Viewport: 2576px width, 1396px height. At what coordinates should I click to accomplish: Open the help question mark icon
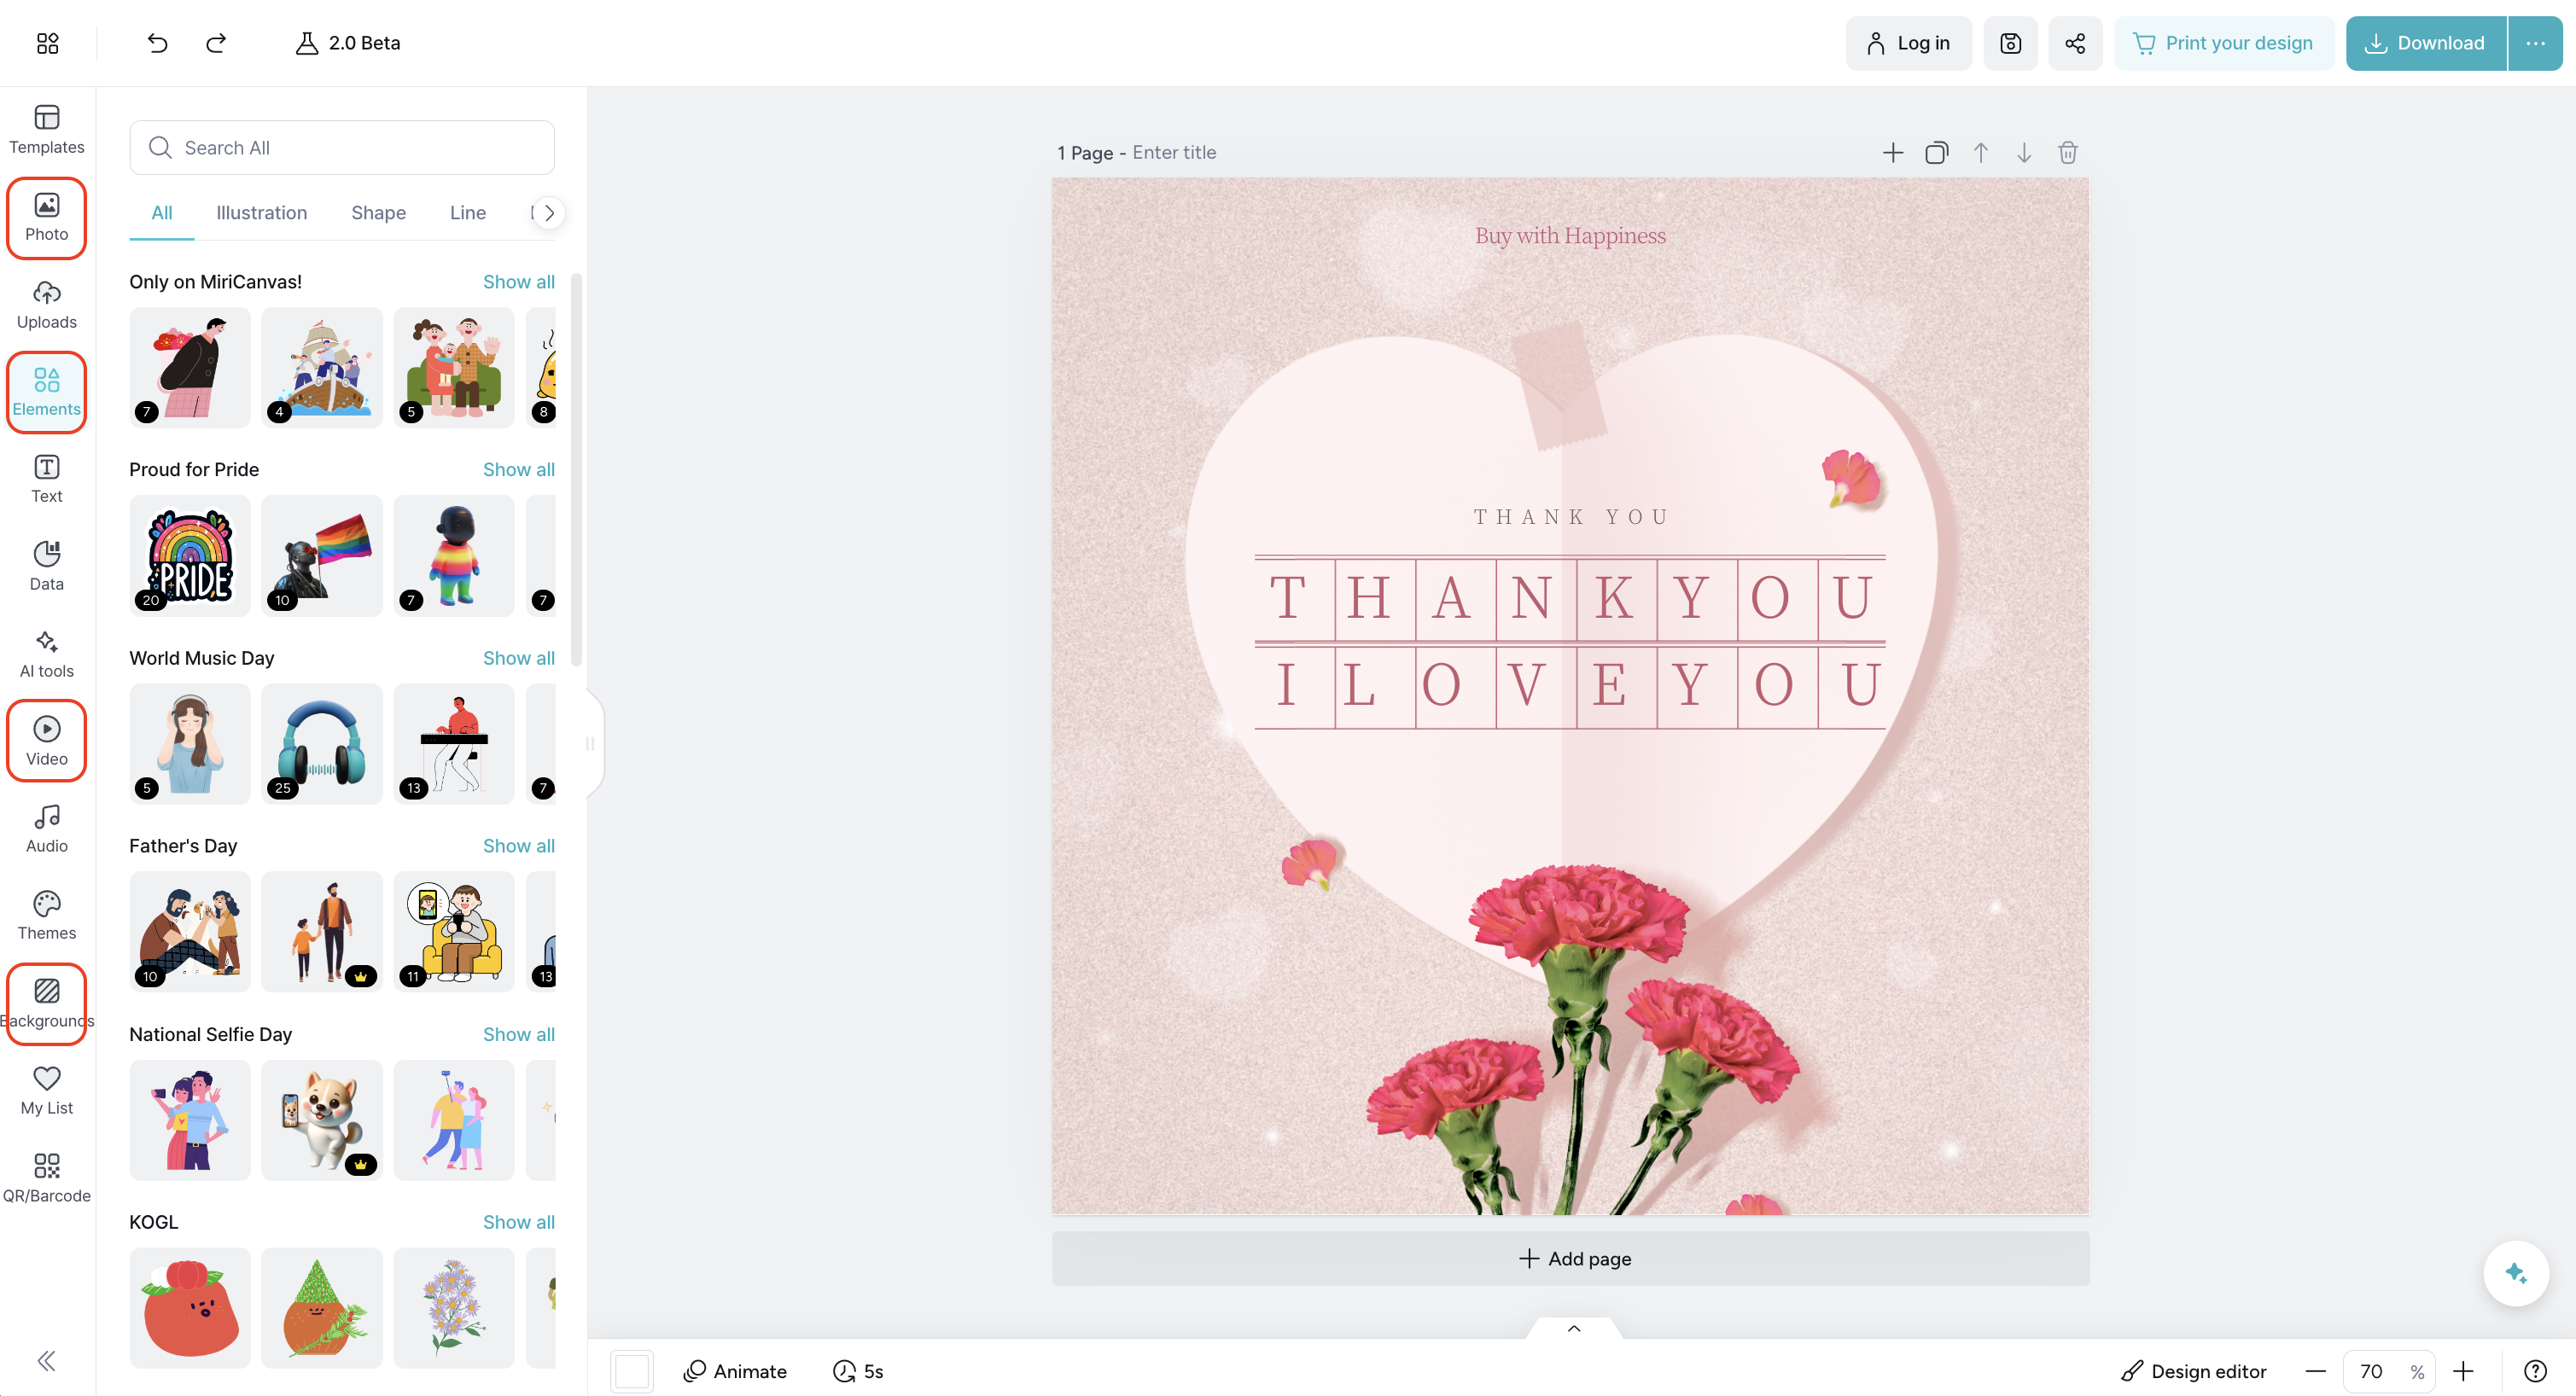(2535, 1370)
